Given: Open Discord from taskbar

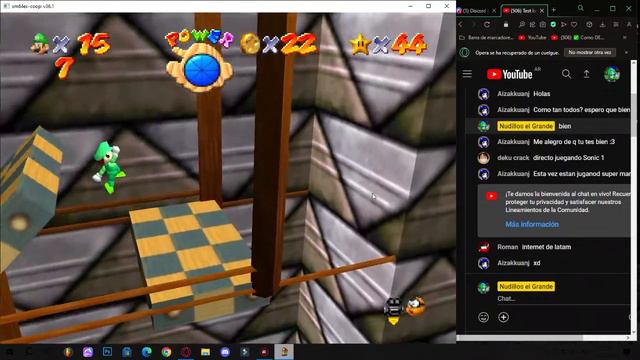Looking at the screenshot, I should tap(225, 351).
